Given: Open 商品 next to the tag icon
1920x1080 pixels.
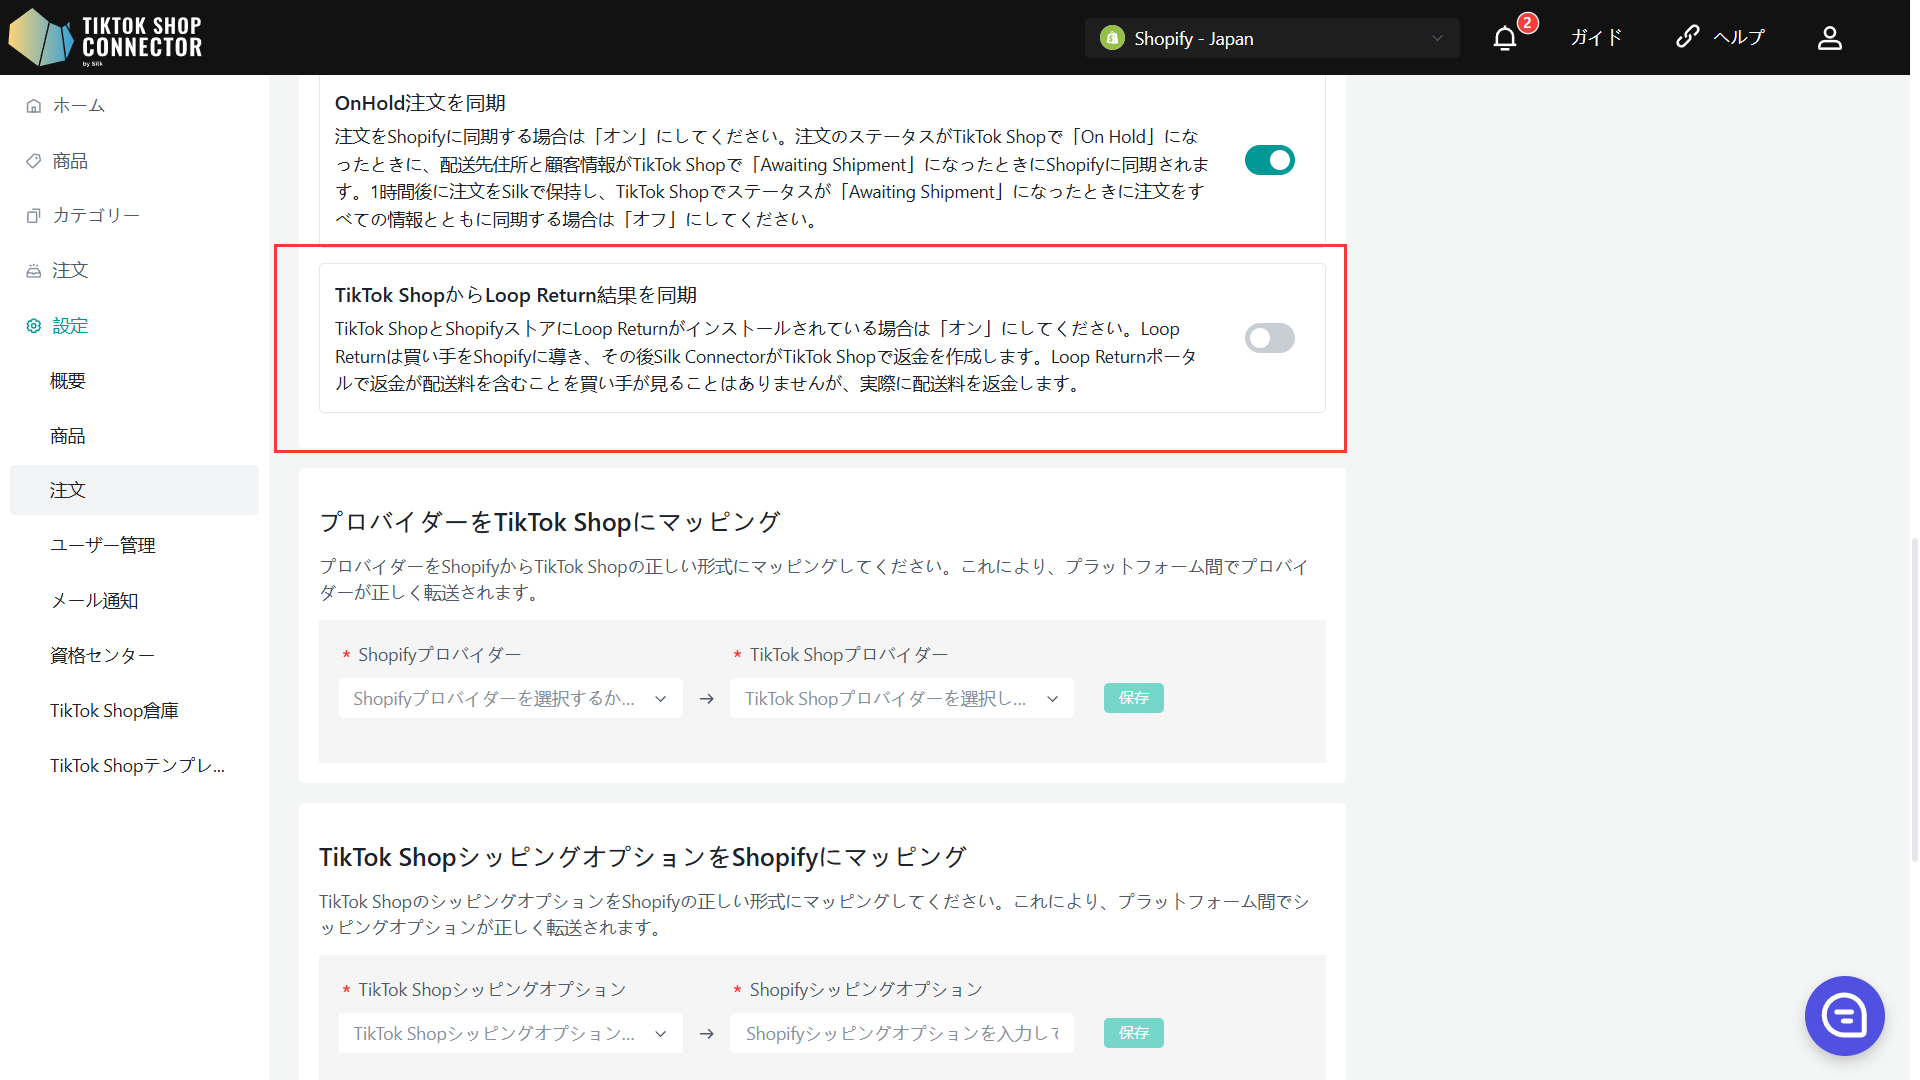Looking at the screenshot, I should (70, 161).
